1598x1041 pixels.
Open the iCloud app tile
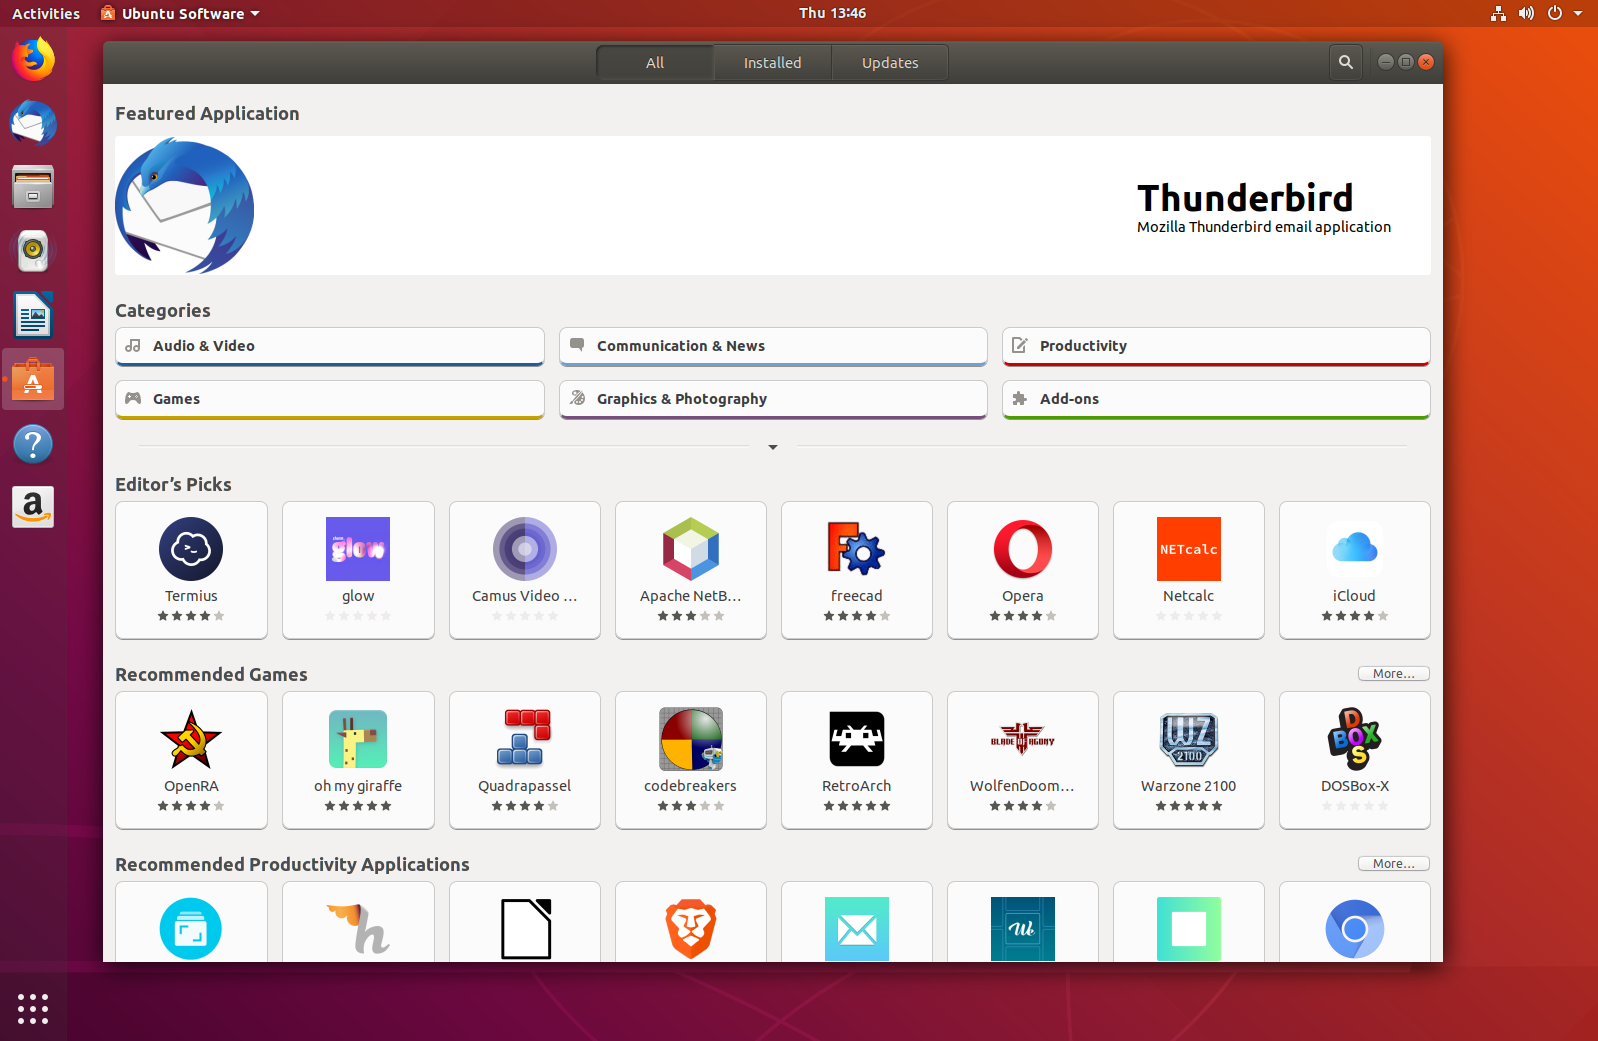click(1355, 570)
